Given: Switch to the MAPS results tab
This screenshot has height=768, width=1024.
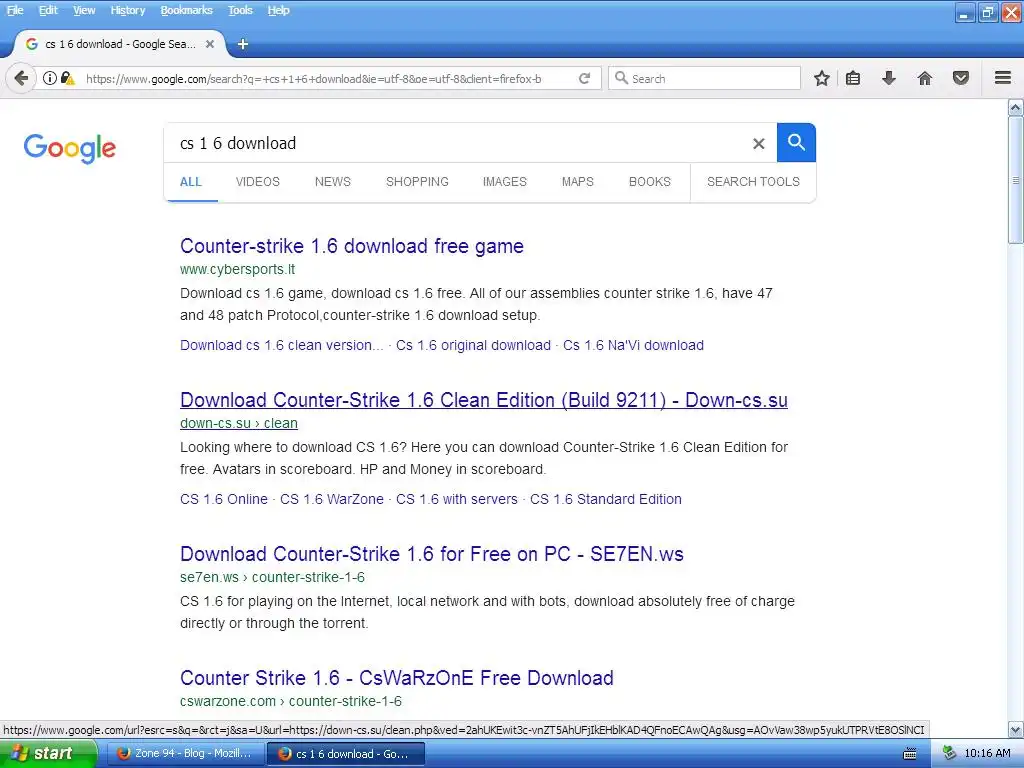Looking at the screenshot, I should [x=577, y=182].
